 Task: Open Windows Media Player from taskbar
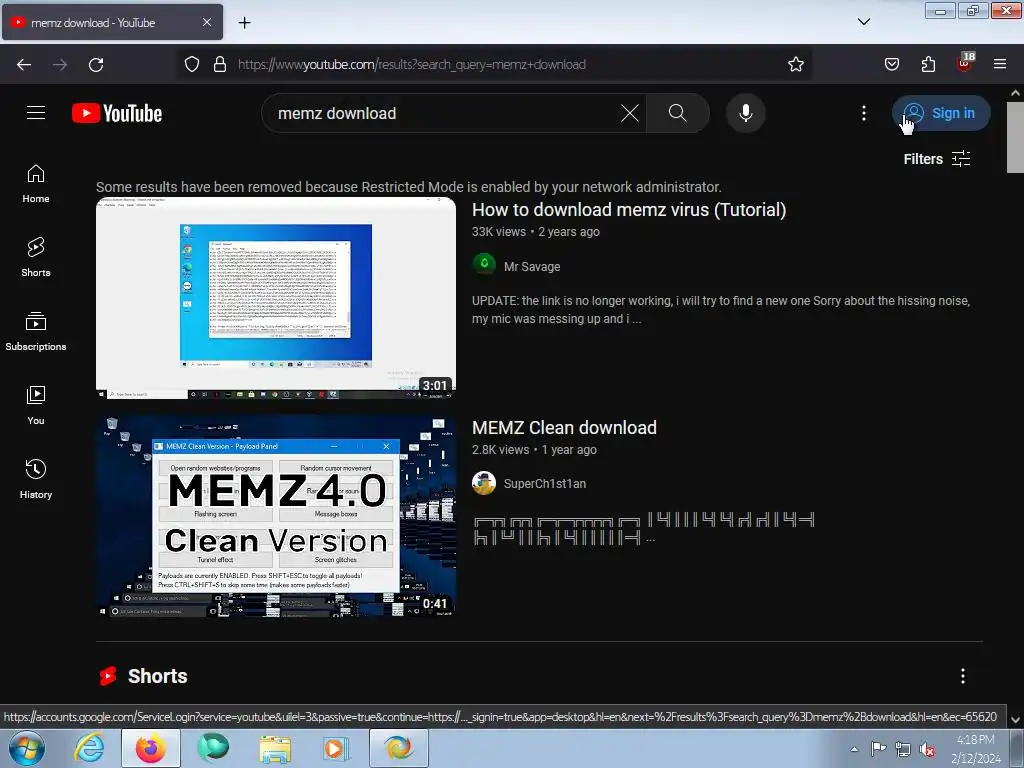click(x=336, y=748)
